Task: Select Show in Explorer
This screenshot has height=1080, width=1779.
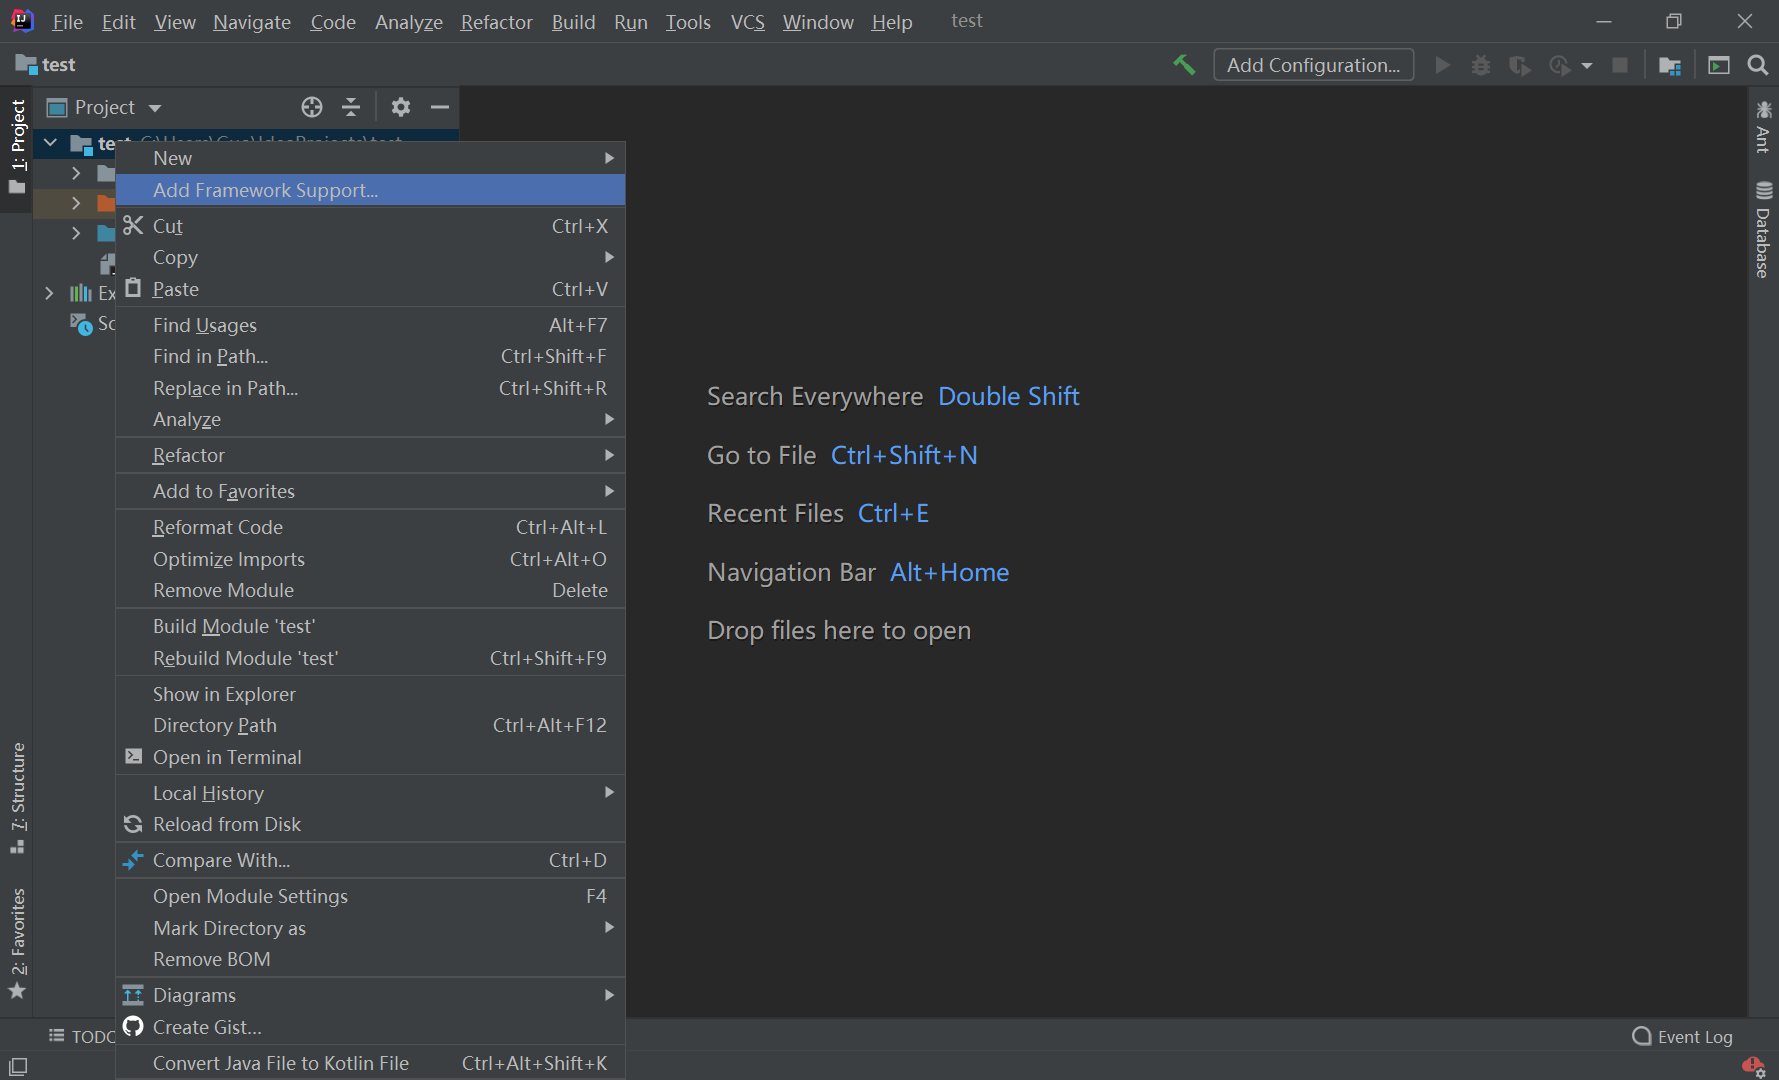Action: point(370,694)
